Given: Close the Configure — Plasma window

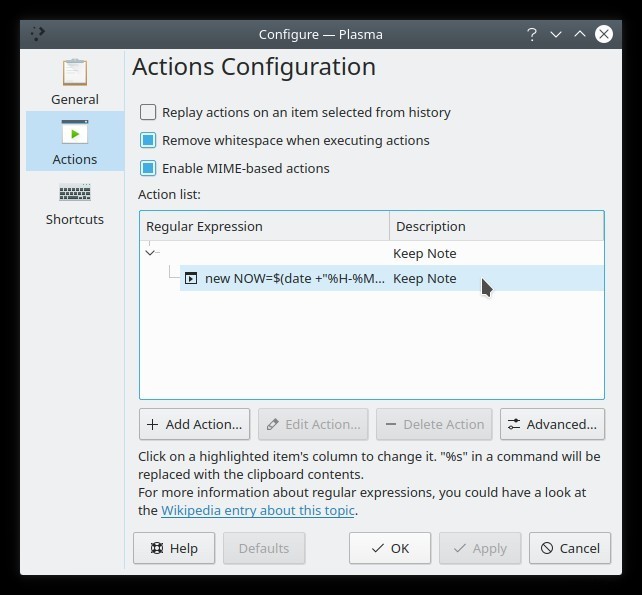Looking at the screenshot, I should pyautogui.click(x=604, y=34).
